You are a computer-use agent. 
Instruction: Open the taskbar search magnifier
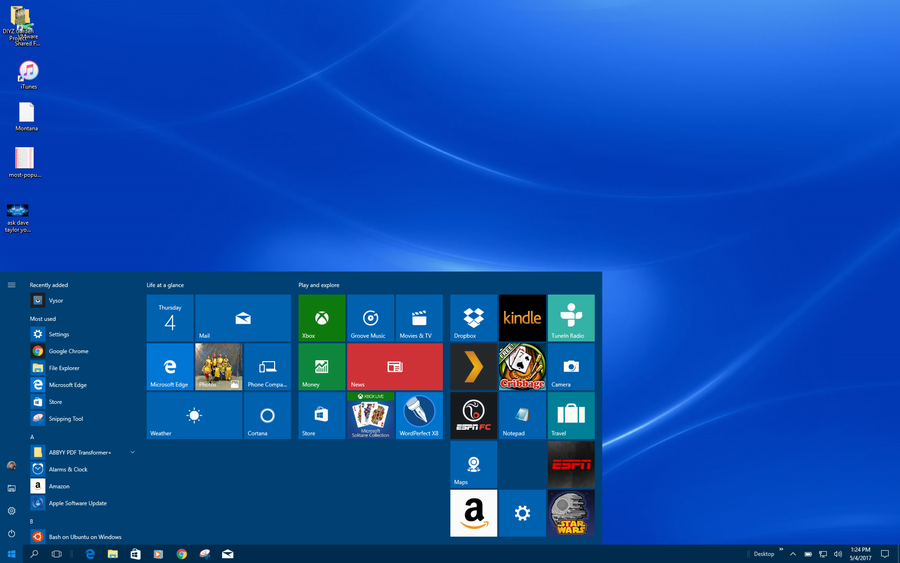(x=34, y=554)
